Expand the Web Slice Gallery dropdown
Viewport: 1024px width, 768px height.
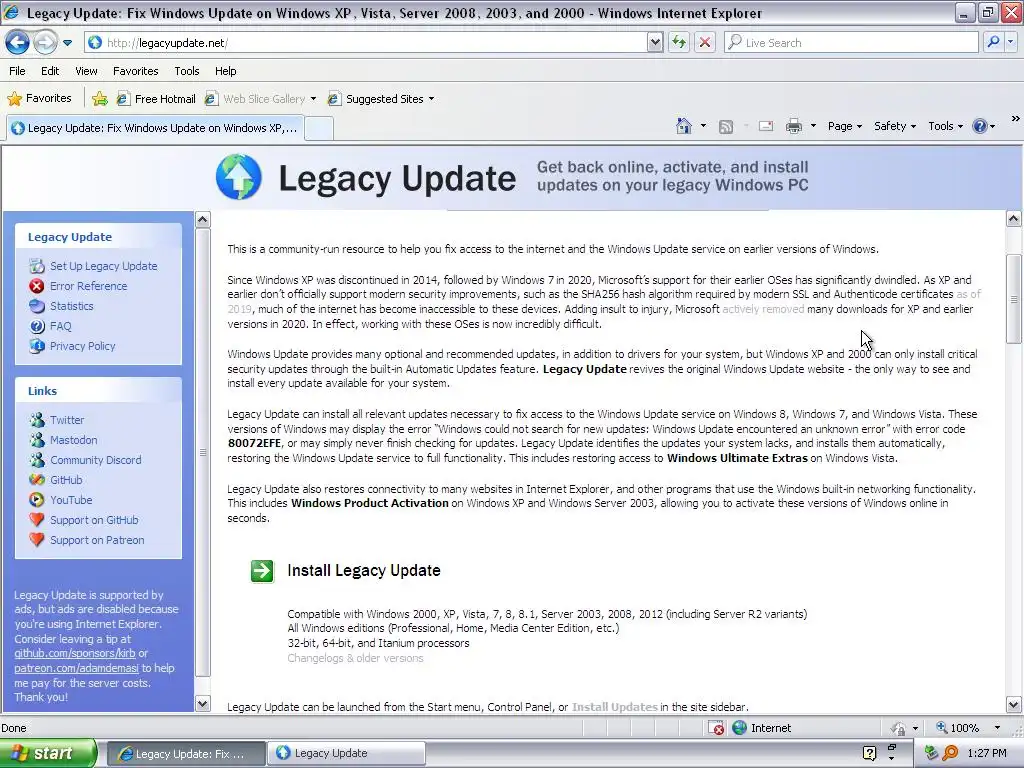point(313,99)
